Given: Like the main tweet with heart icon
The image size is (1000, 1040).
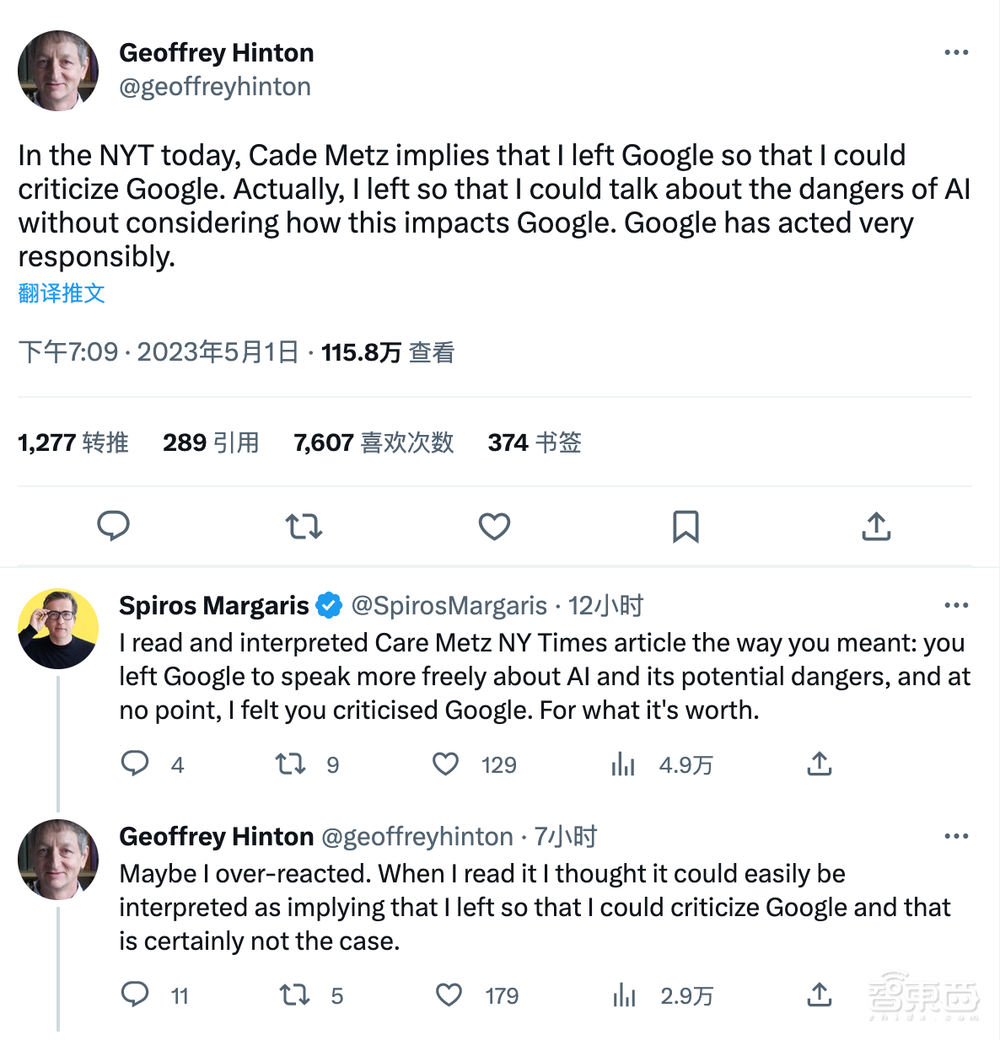Looking at the screenshot, I should (494, 526).
